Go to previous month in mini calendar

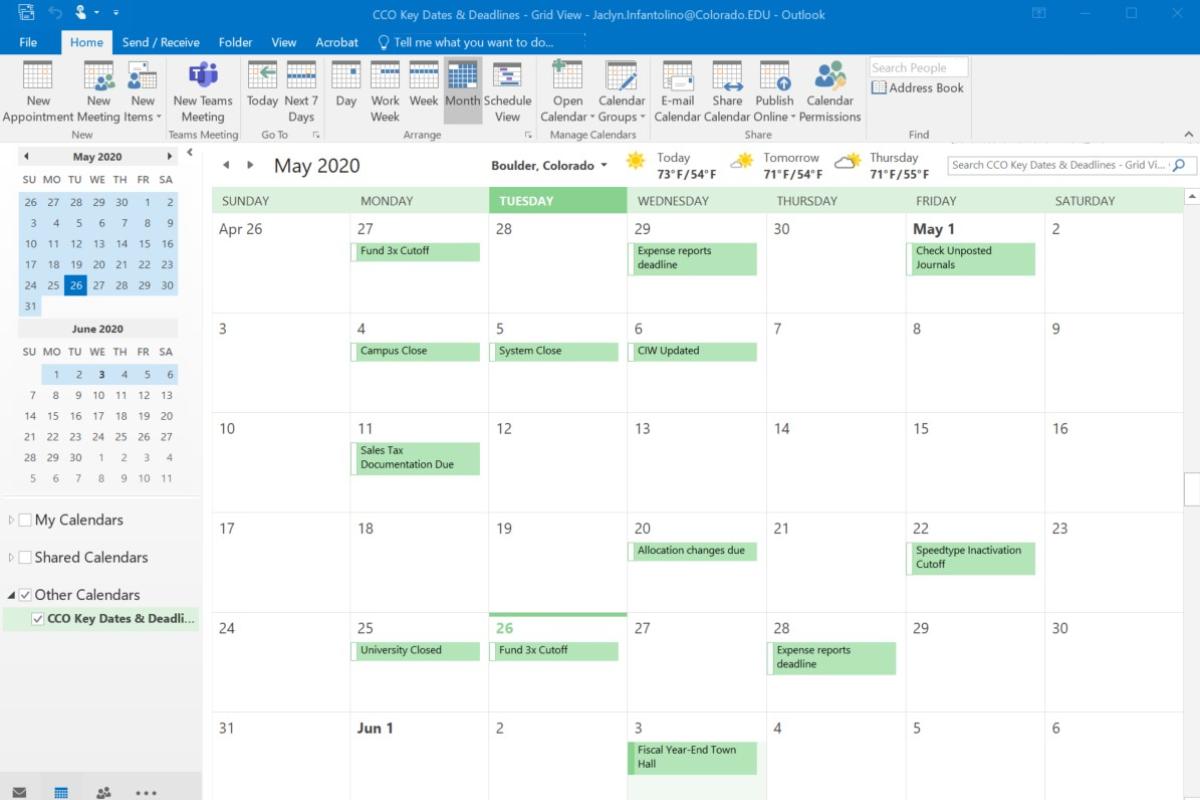[26, 156]
